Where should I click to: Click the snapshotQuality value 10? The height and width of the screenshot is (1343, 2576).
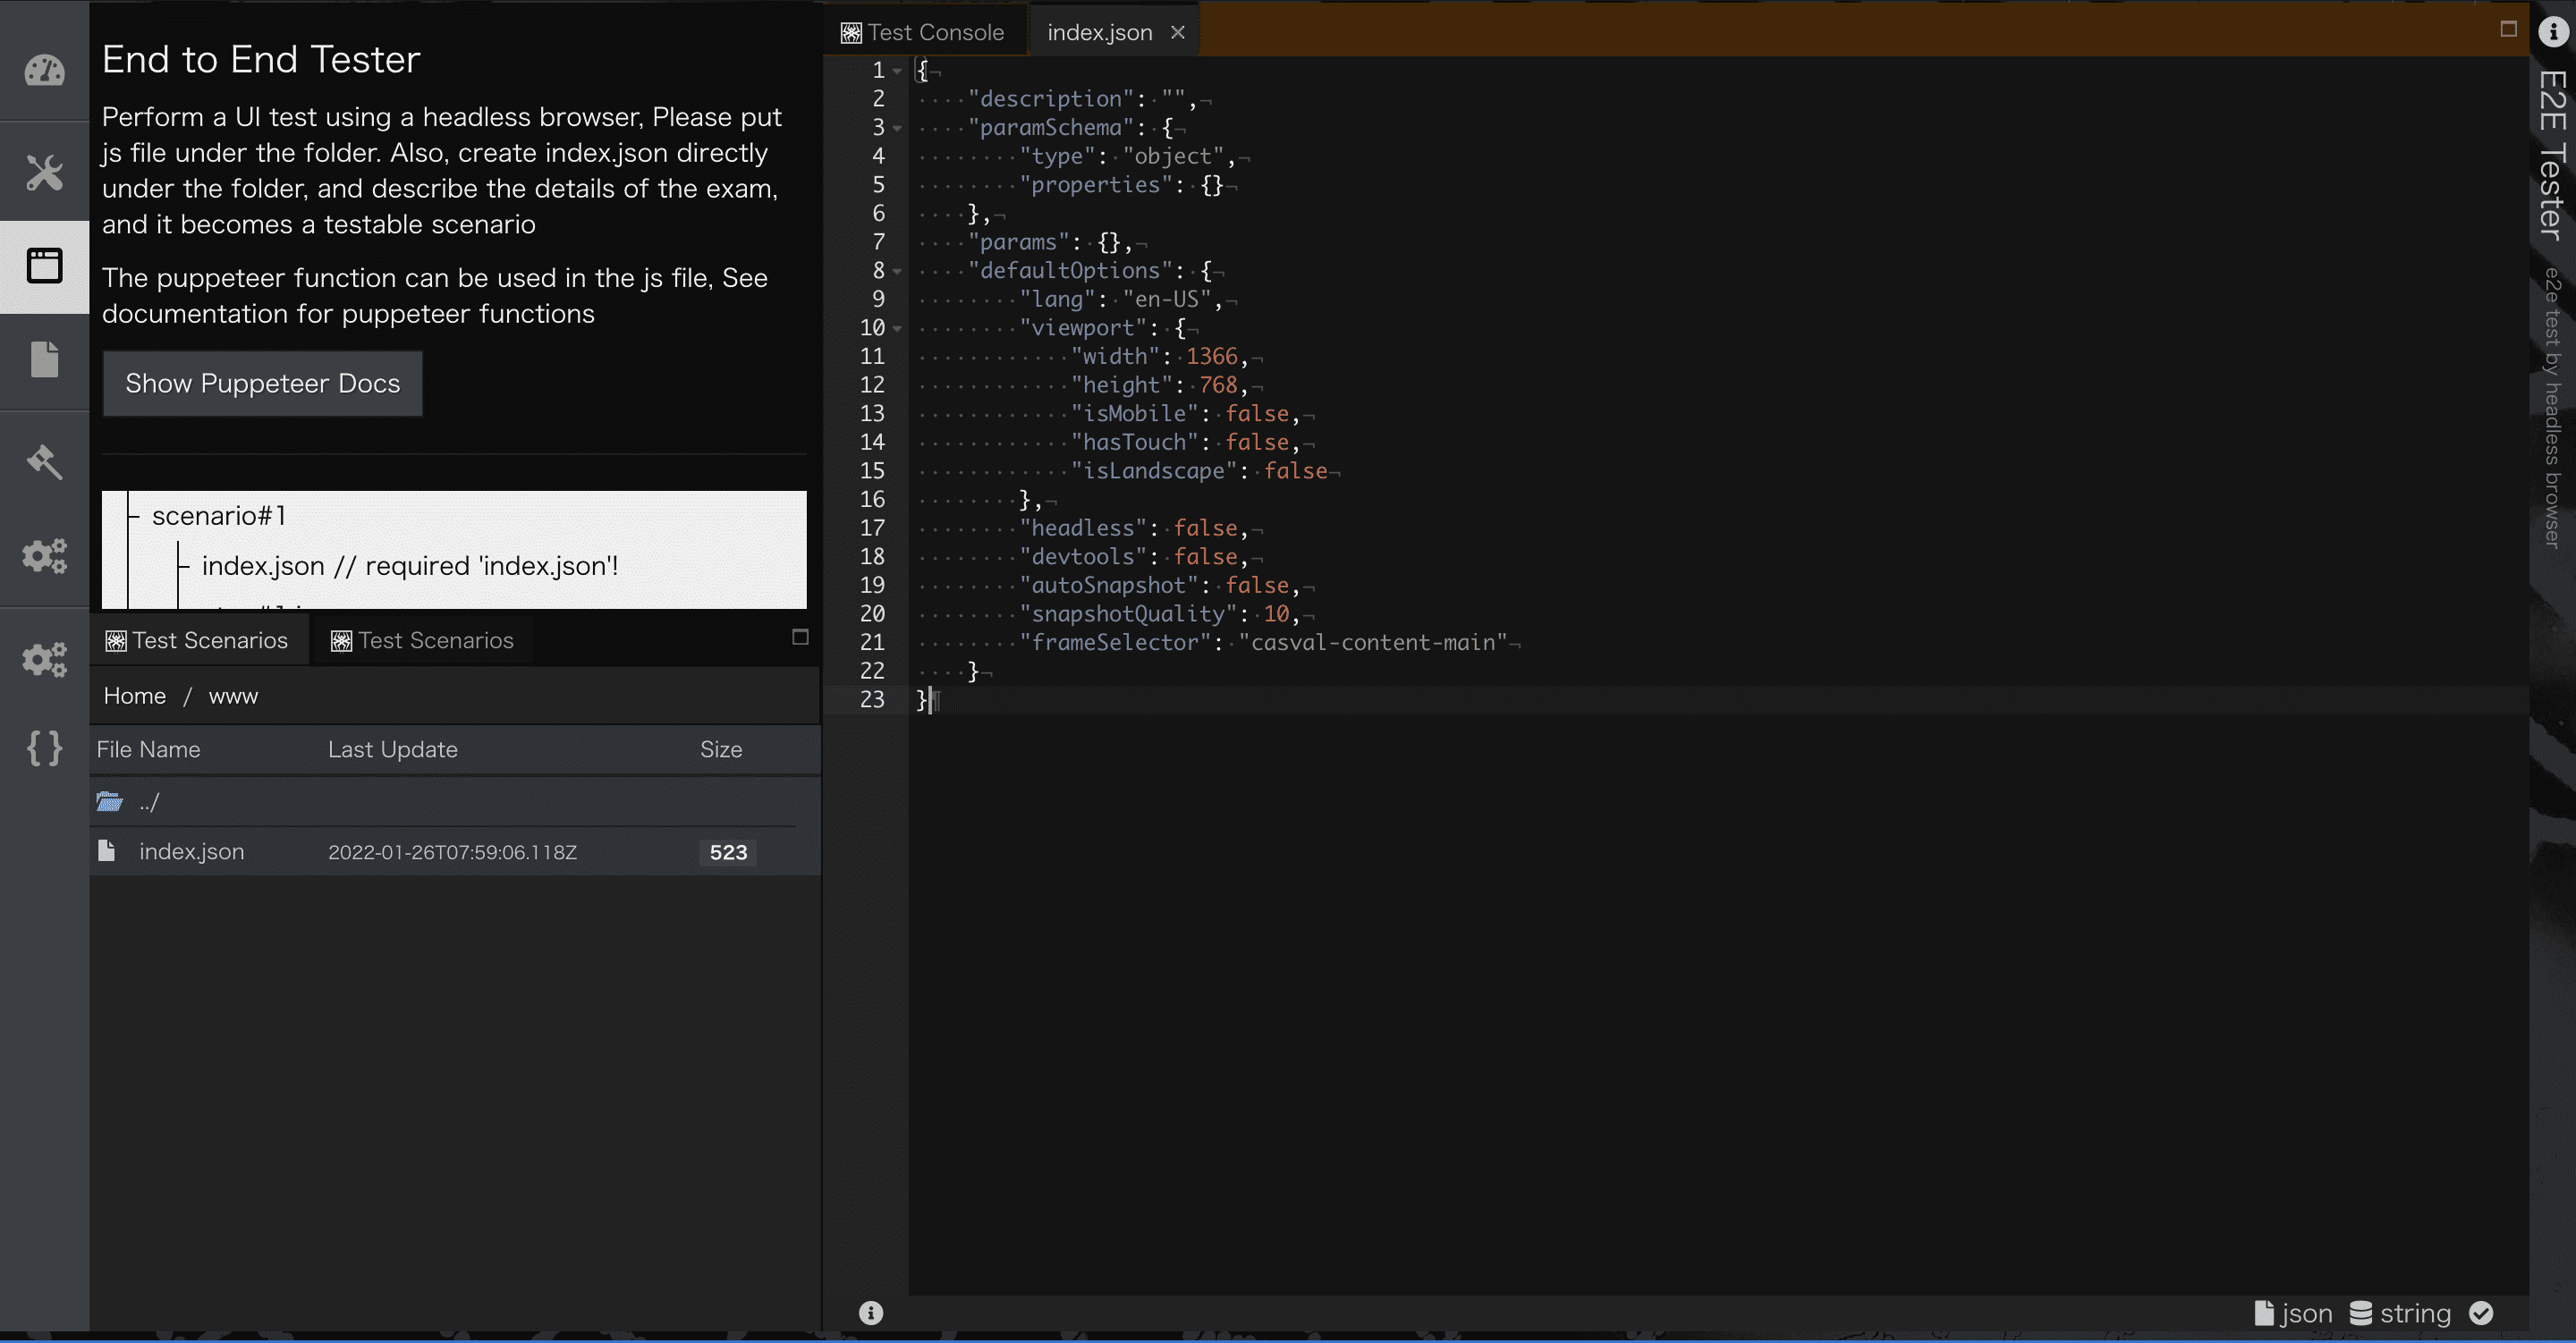point(1276,614)
